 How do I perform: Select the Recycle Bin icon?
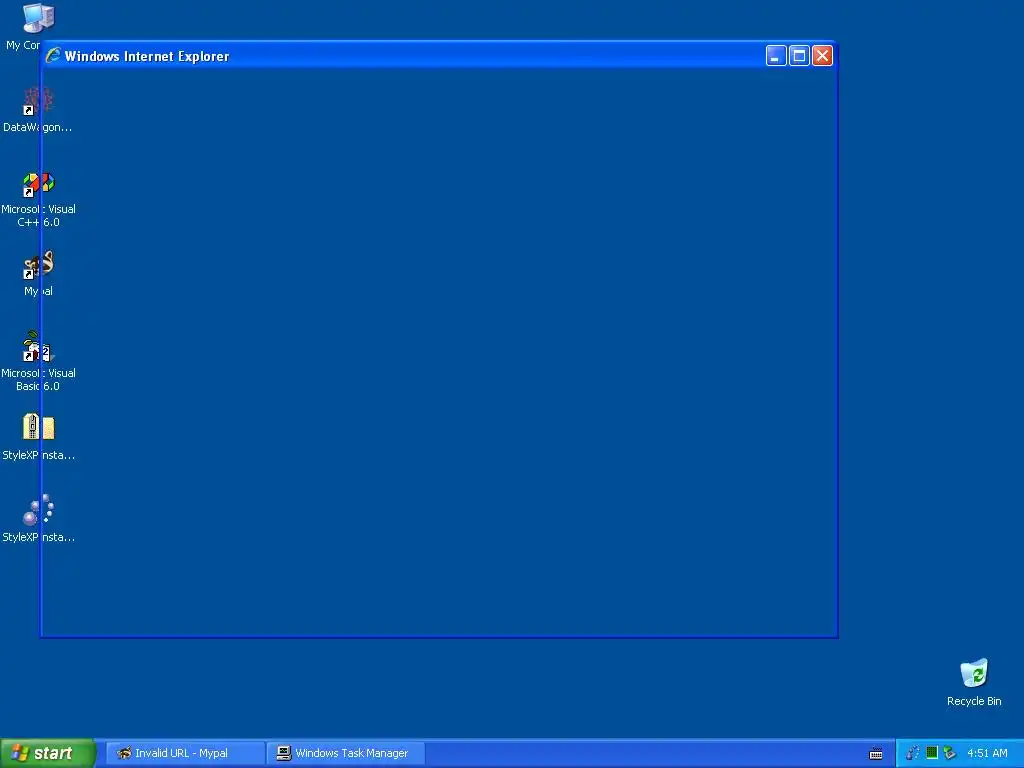974,673
